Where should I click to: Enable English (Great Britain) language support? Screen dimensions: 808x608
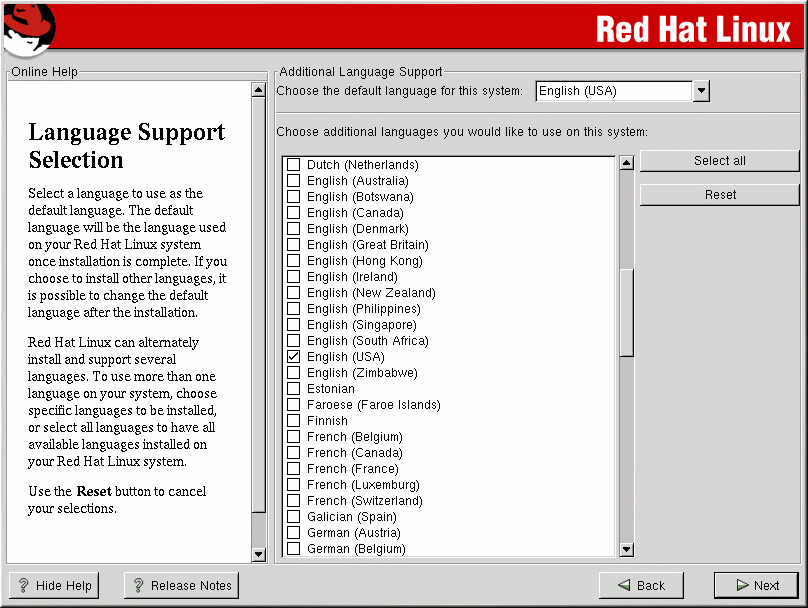pyautogui.click(x=294, y=245)
